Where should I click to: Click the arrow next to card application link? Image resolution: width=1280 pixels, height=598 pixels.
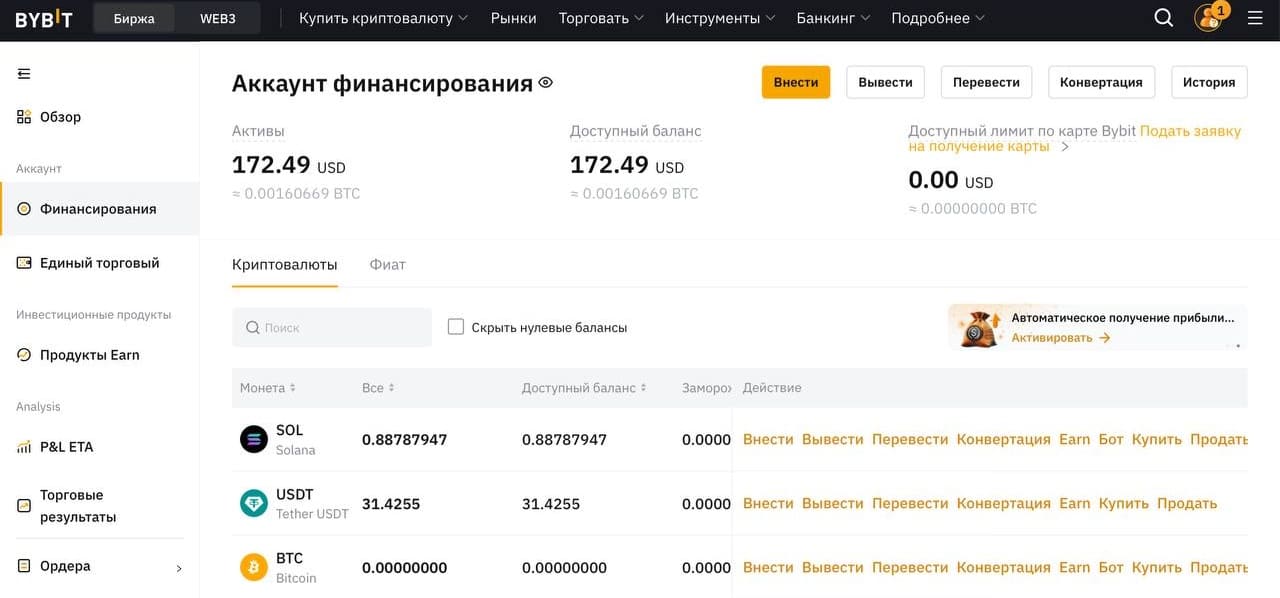click(x=1065, y=147)
